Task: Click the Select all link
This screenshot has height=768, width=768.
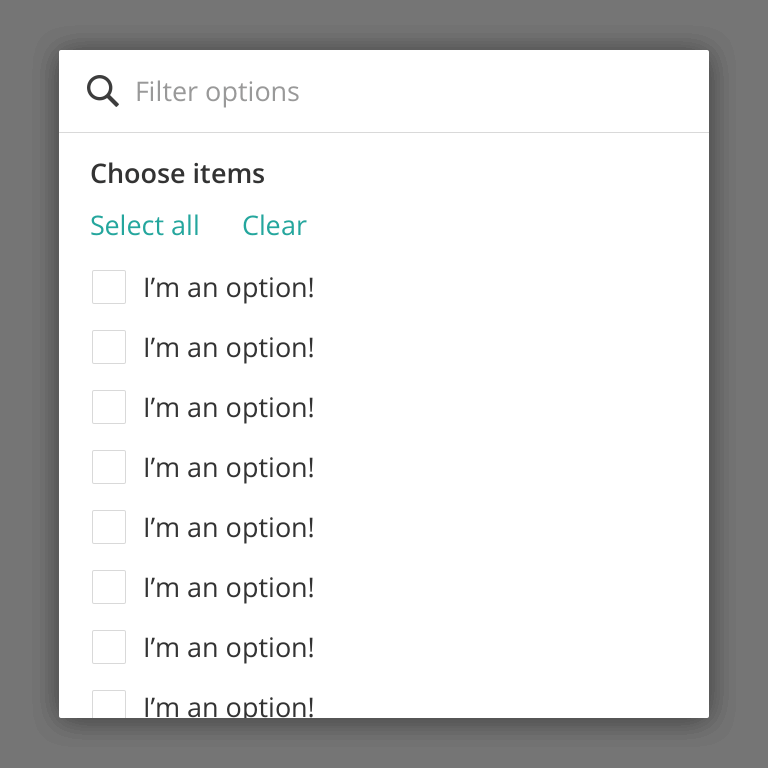Action: pyautogui.click(x=145, y=226)
